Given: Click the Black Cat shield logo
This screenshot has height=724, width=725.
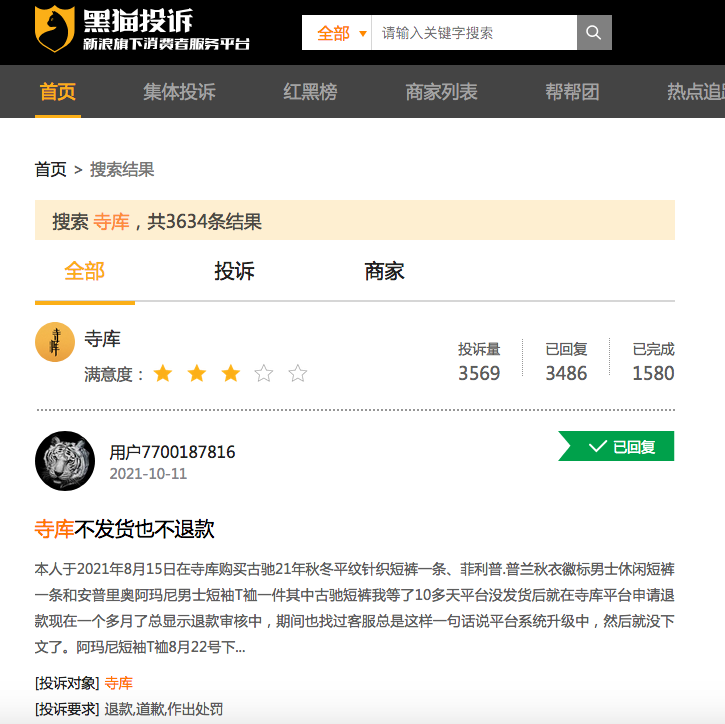Looking at the screenshot, I should (x=55, y=29).
